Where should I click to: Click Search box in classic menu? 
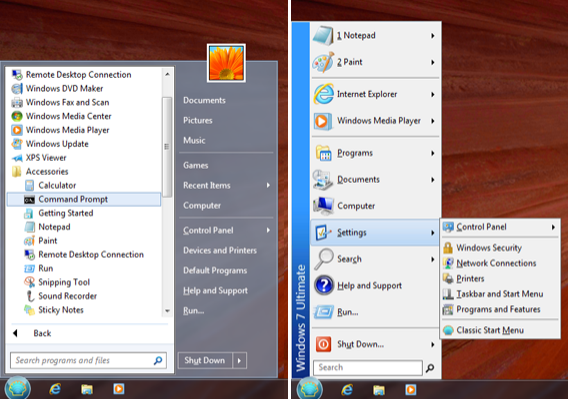coord(368,368)
